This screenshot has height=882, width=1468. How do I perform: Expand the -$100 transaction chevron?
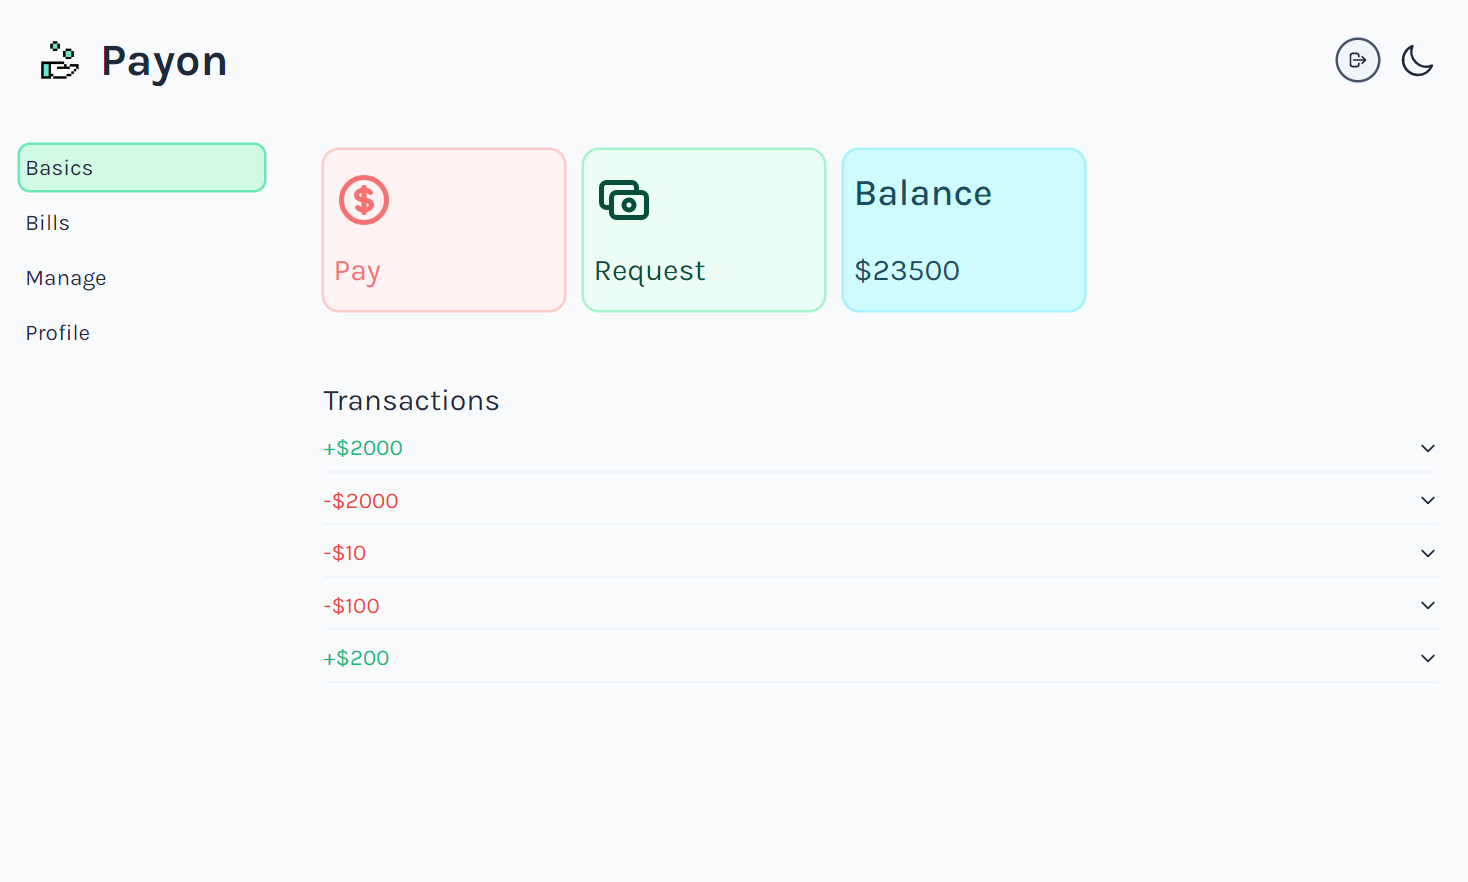1428,605
